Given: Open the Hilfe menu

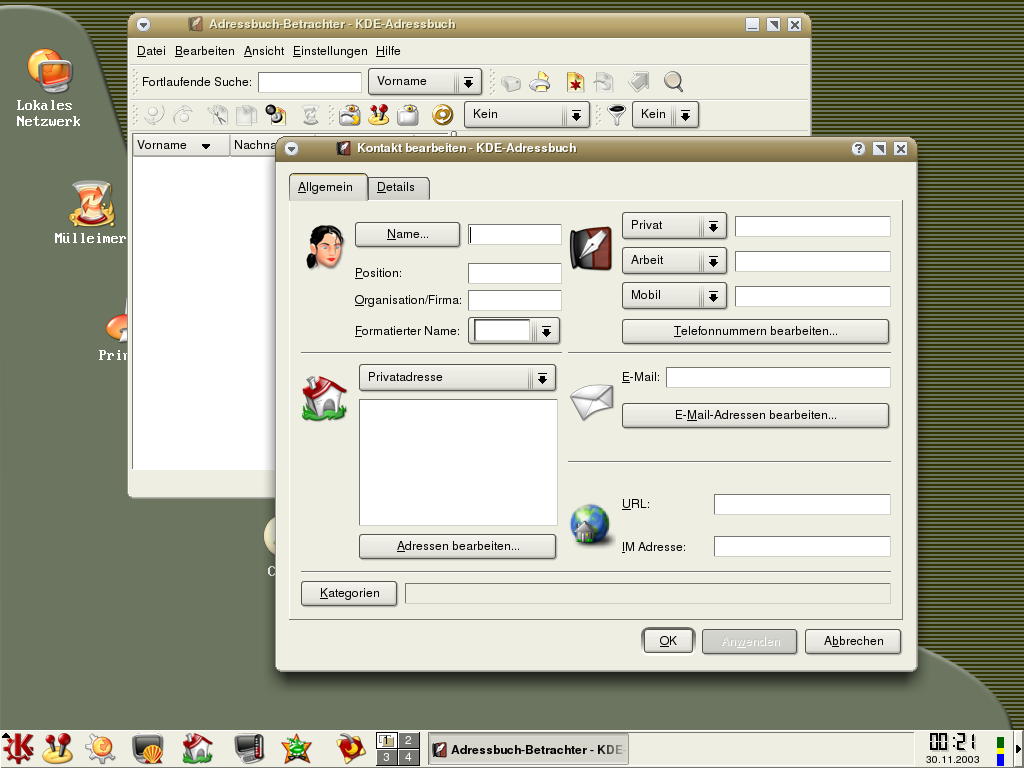Looking at the screenshot, I should (388, 51).
